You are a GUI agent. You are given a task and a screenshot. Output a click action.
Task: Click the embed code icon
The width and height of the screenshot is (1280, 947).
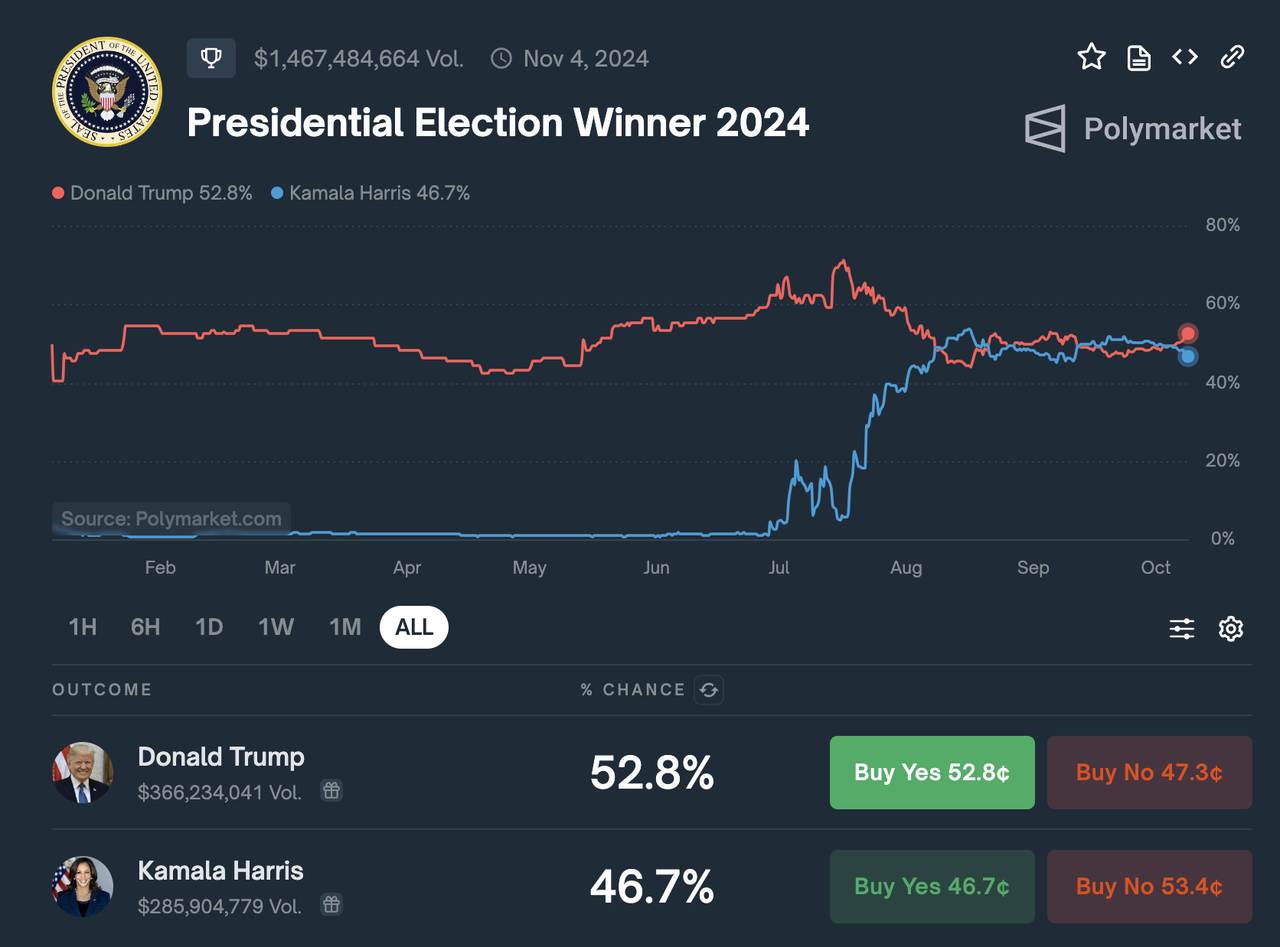pos(1184,57)
